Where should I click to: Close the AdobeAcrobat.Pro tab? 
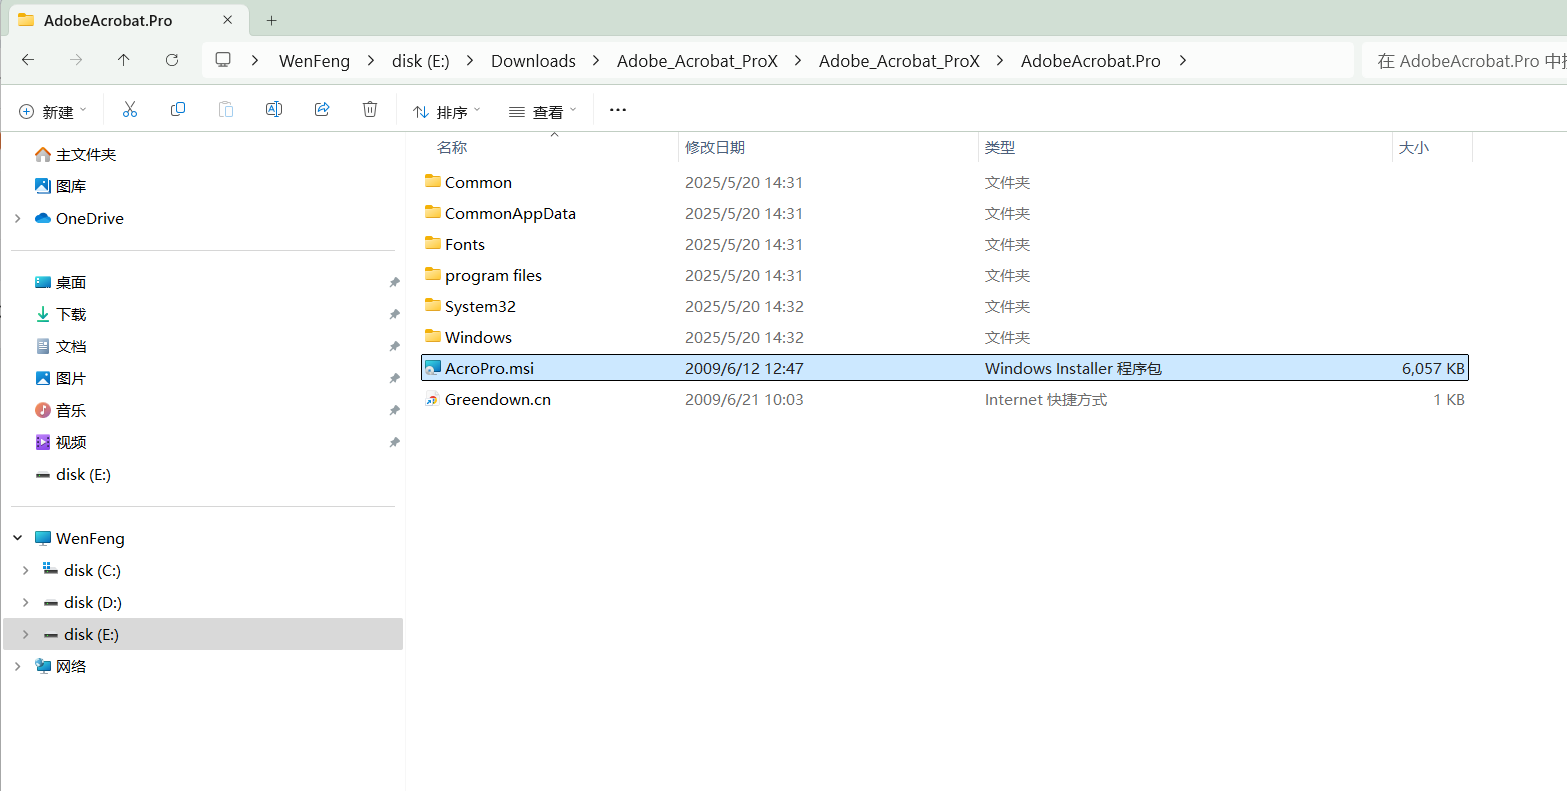(x=228, y=20)
